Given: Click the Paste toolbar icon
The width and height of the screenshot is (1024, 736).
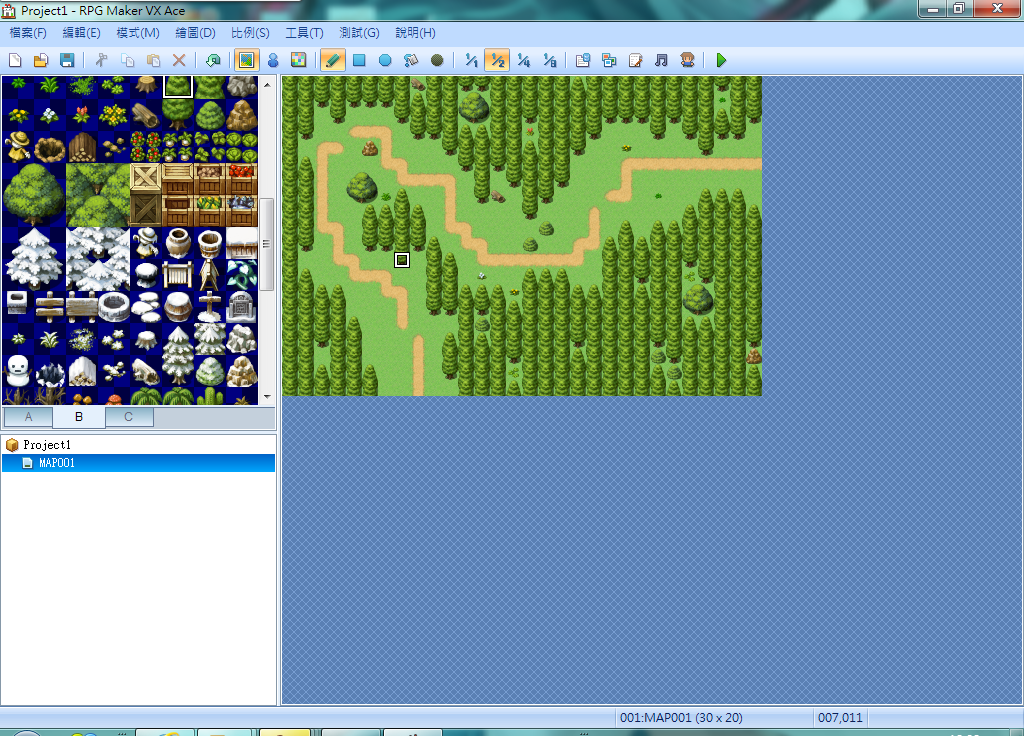Looking at the screenshot, I should [153, 61].
